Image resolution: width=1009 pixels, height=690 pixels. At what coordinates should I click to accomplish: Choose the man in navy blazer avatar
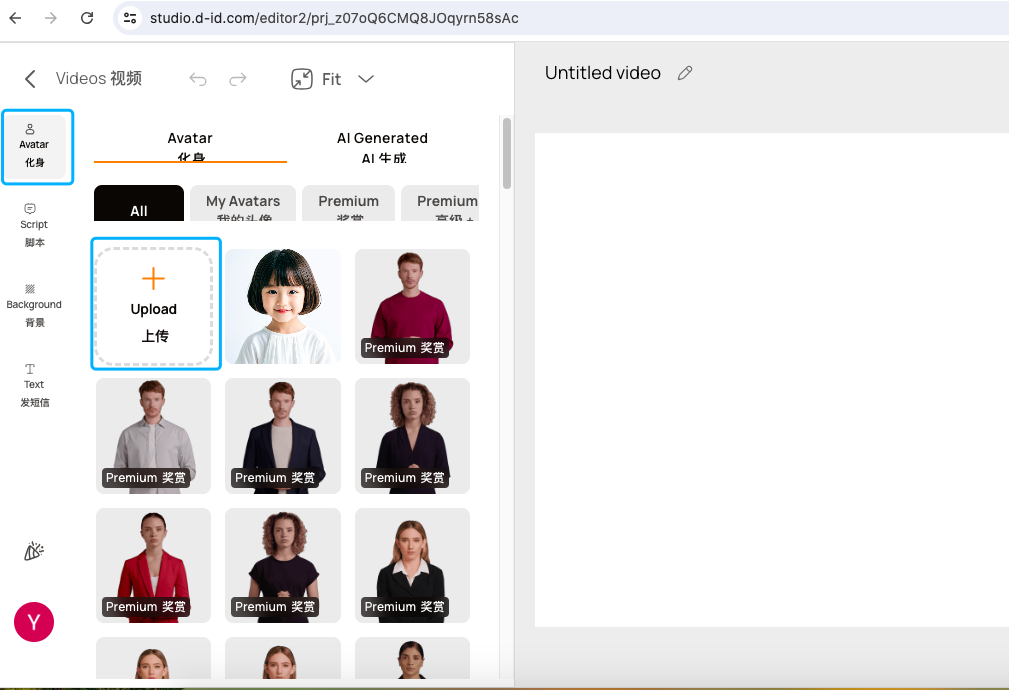tap(283, 436)
